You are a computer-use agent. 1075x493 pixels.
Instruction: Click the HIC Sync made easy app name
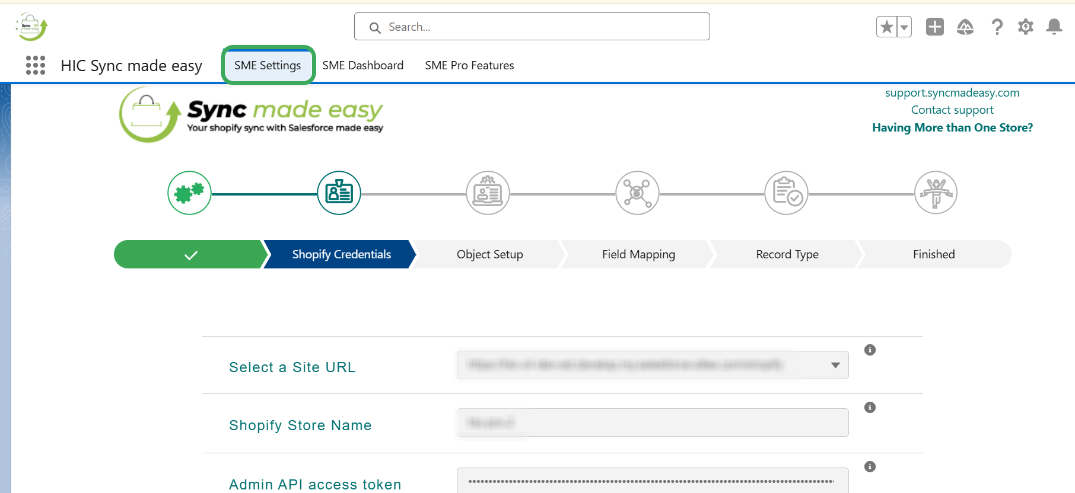point(132,66)
